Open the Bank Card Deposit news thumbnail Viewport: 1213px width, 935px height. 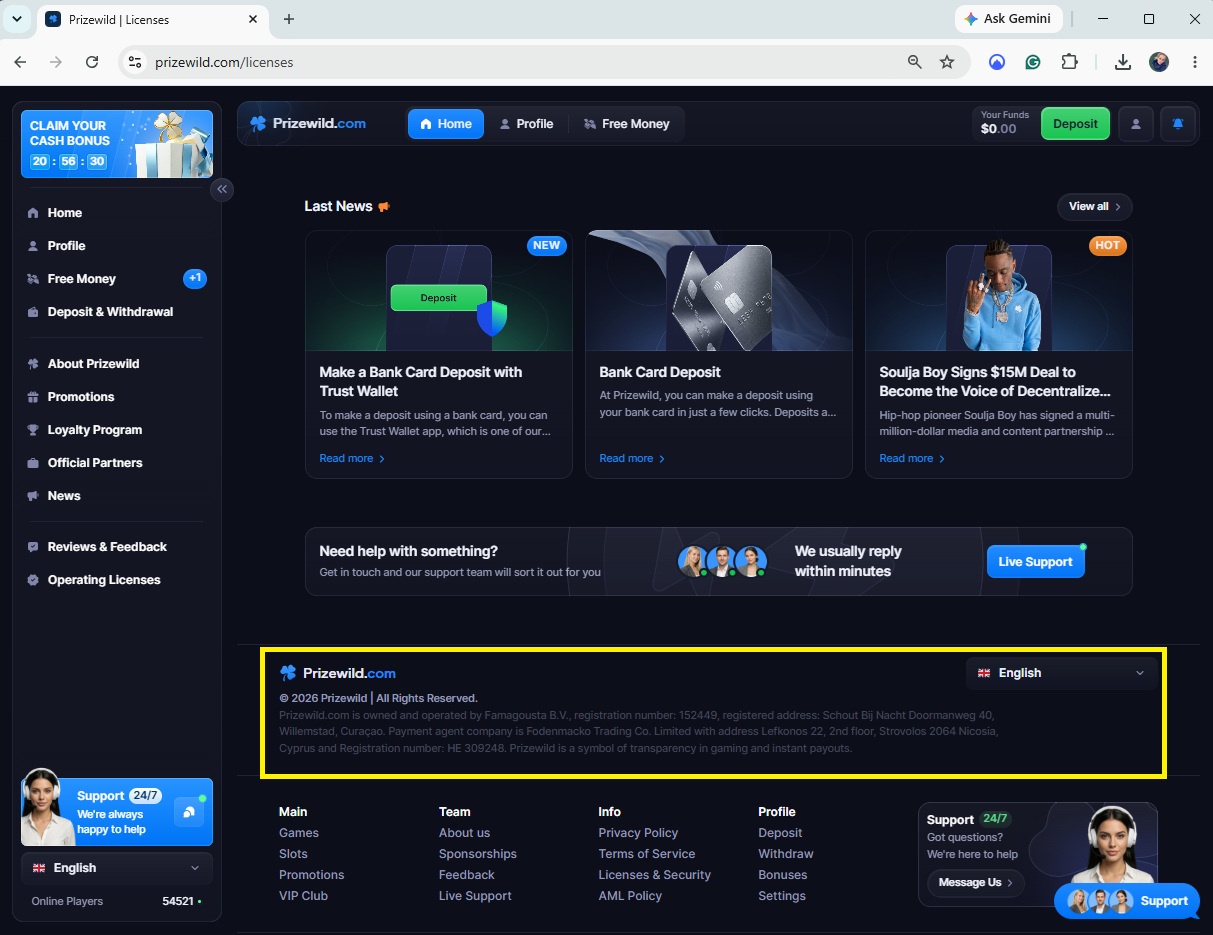click(718, 291)
